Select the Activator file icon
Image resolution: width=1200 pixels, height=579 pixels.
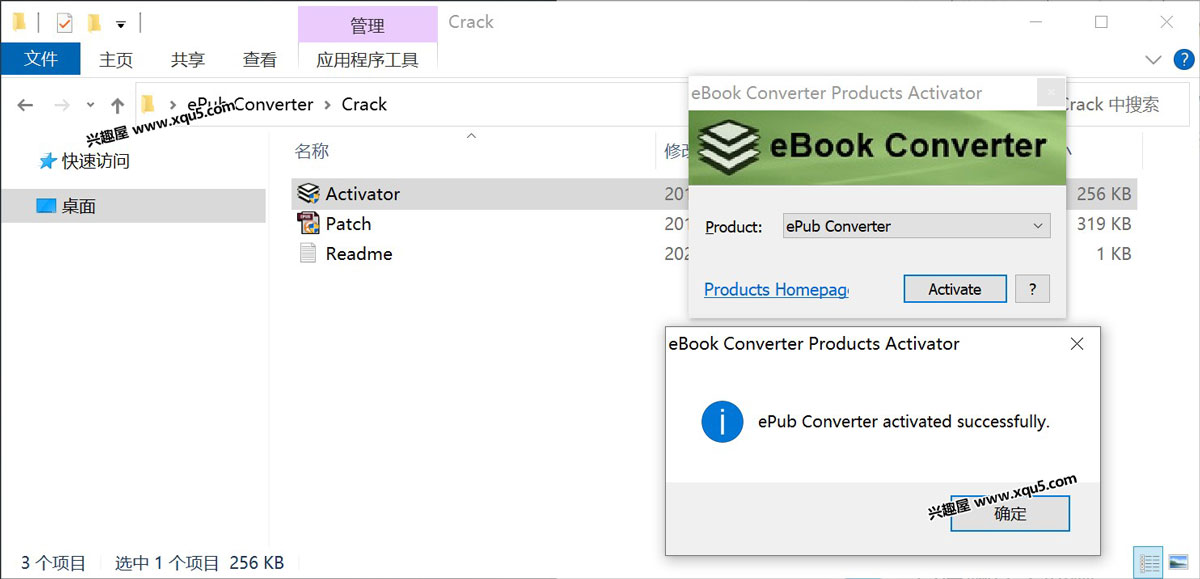[309, 194]
